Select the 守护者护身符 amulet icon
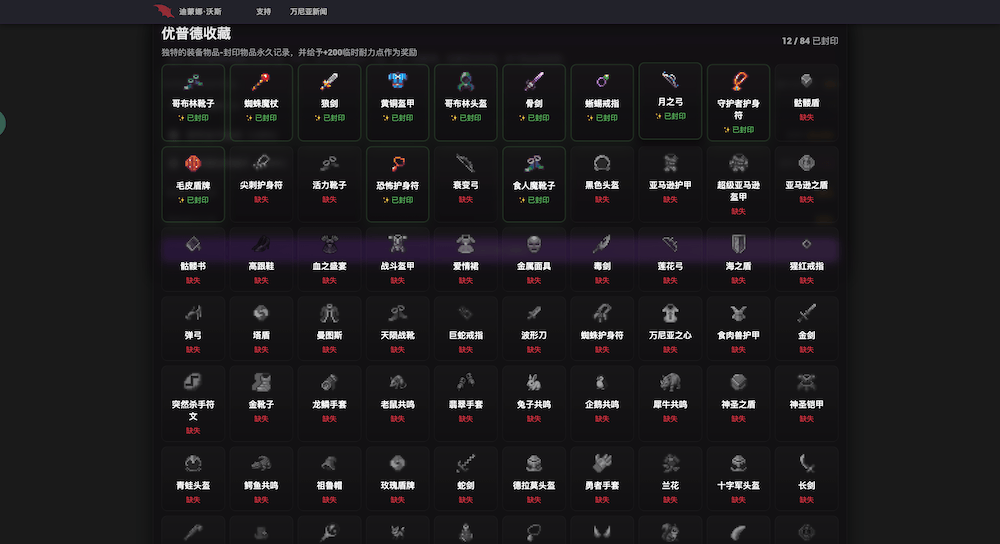Viewport: 1000px width, 544px height. tap(738, 80)
